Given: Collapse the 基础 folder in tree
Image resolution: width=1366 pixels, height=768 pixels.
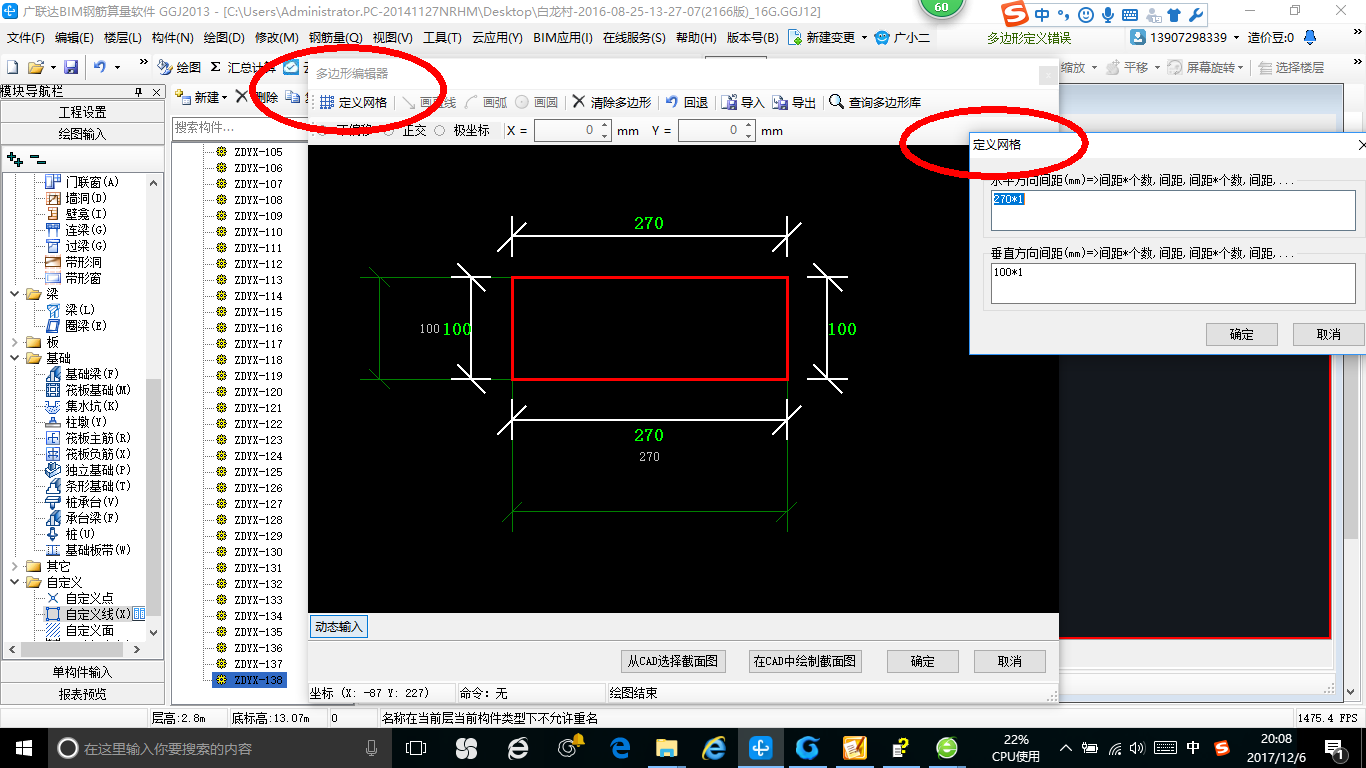Looking at the screenshot, I should [x=15, y=358].
